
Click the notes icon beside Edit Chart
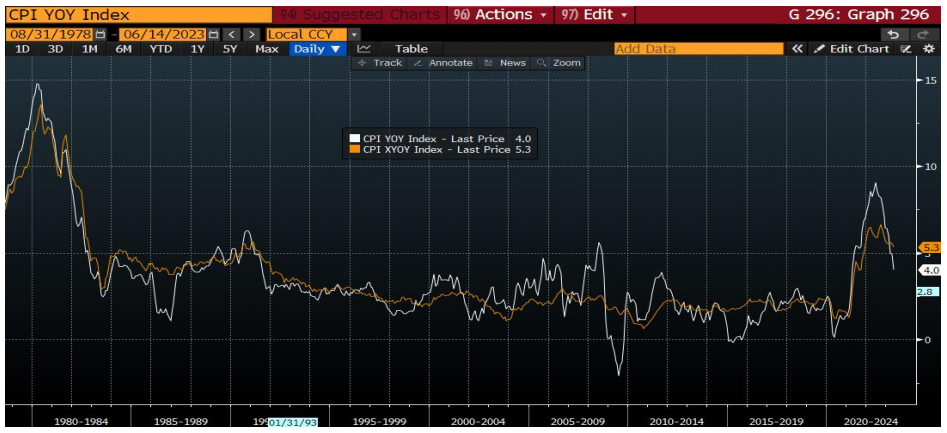(906, 48)
